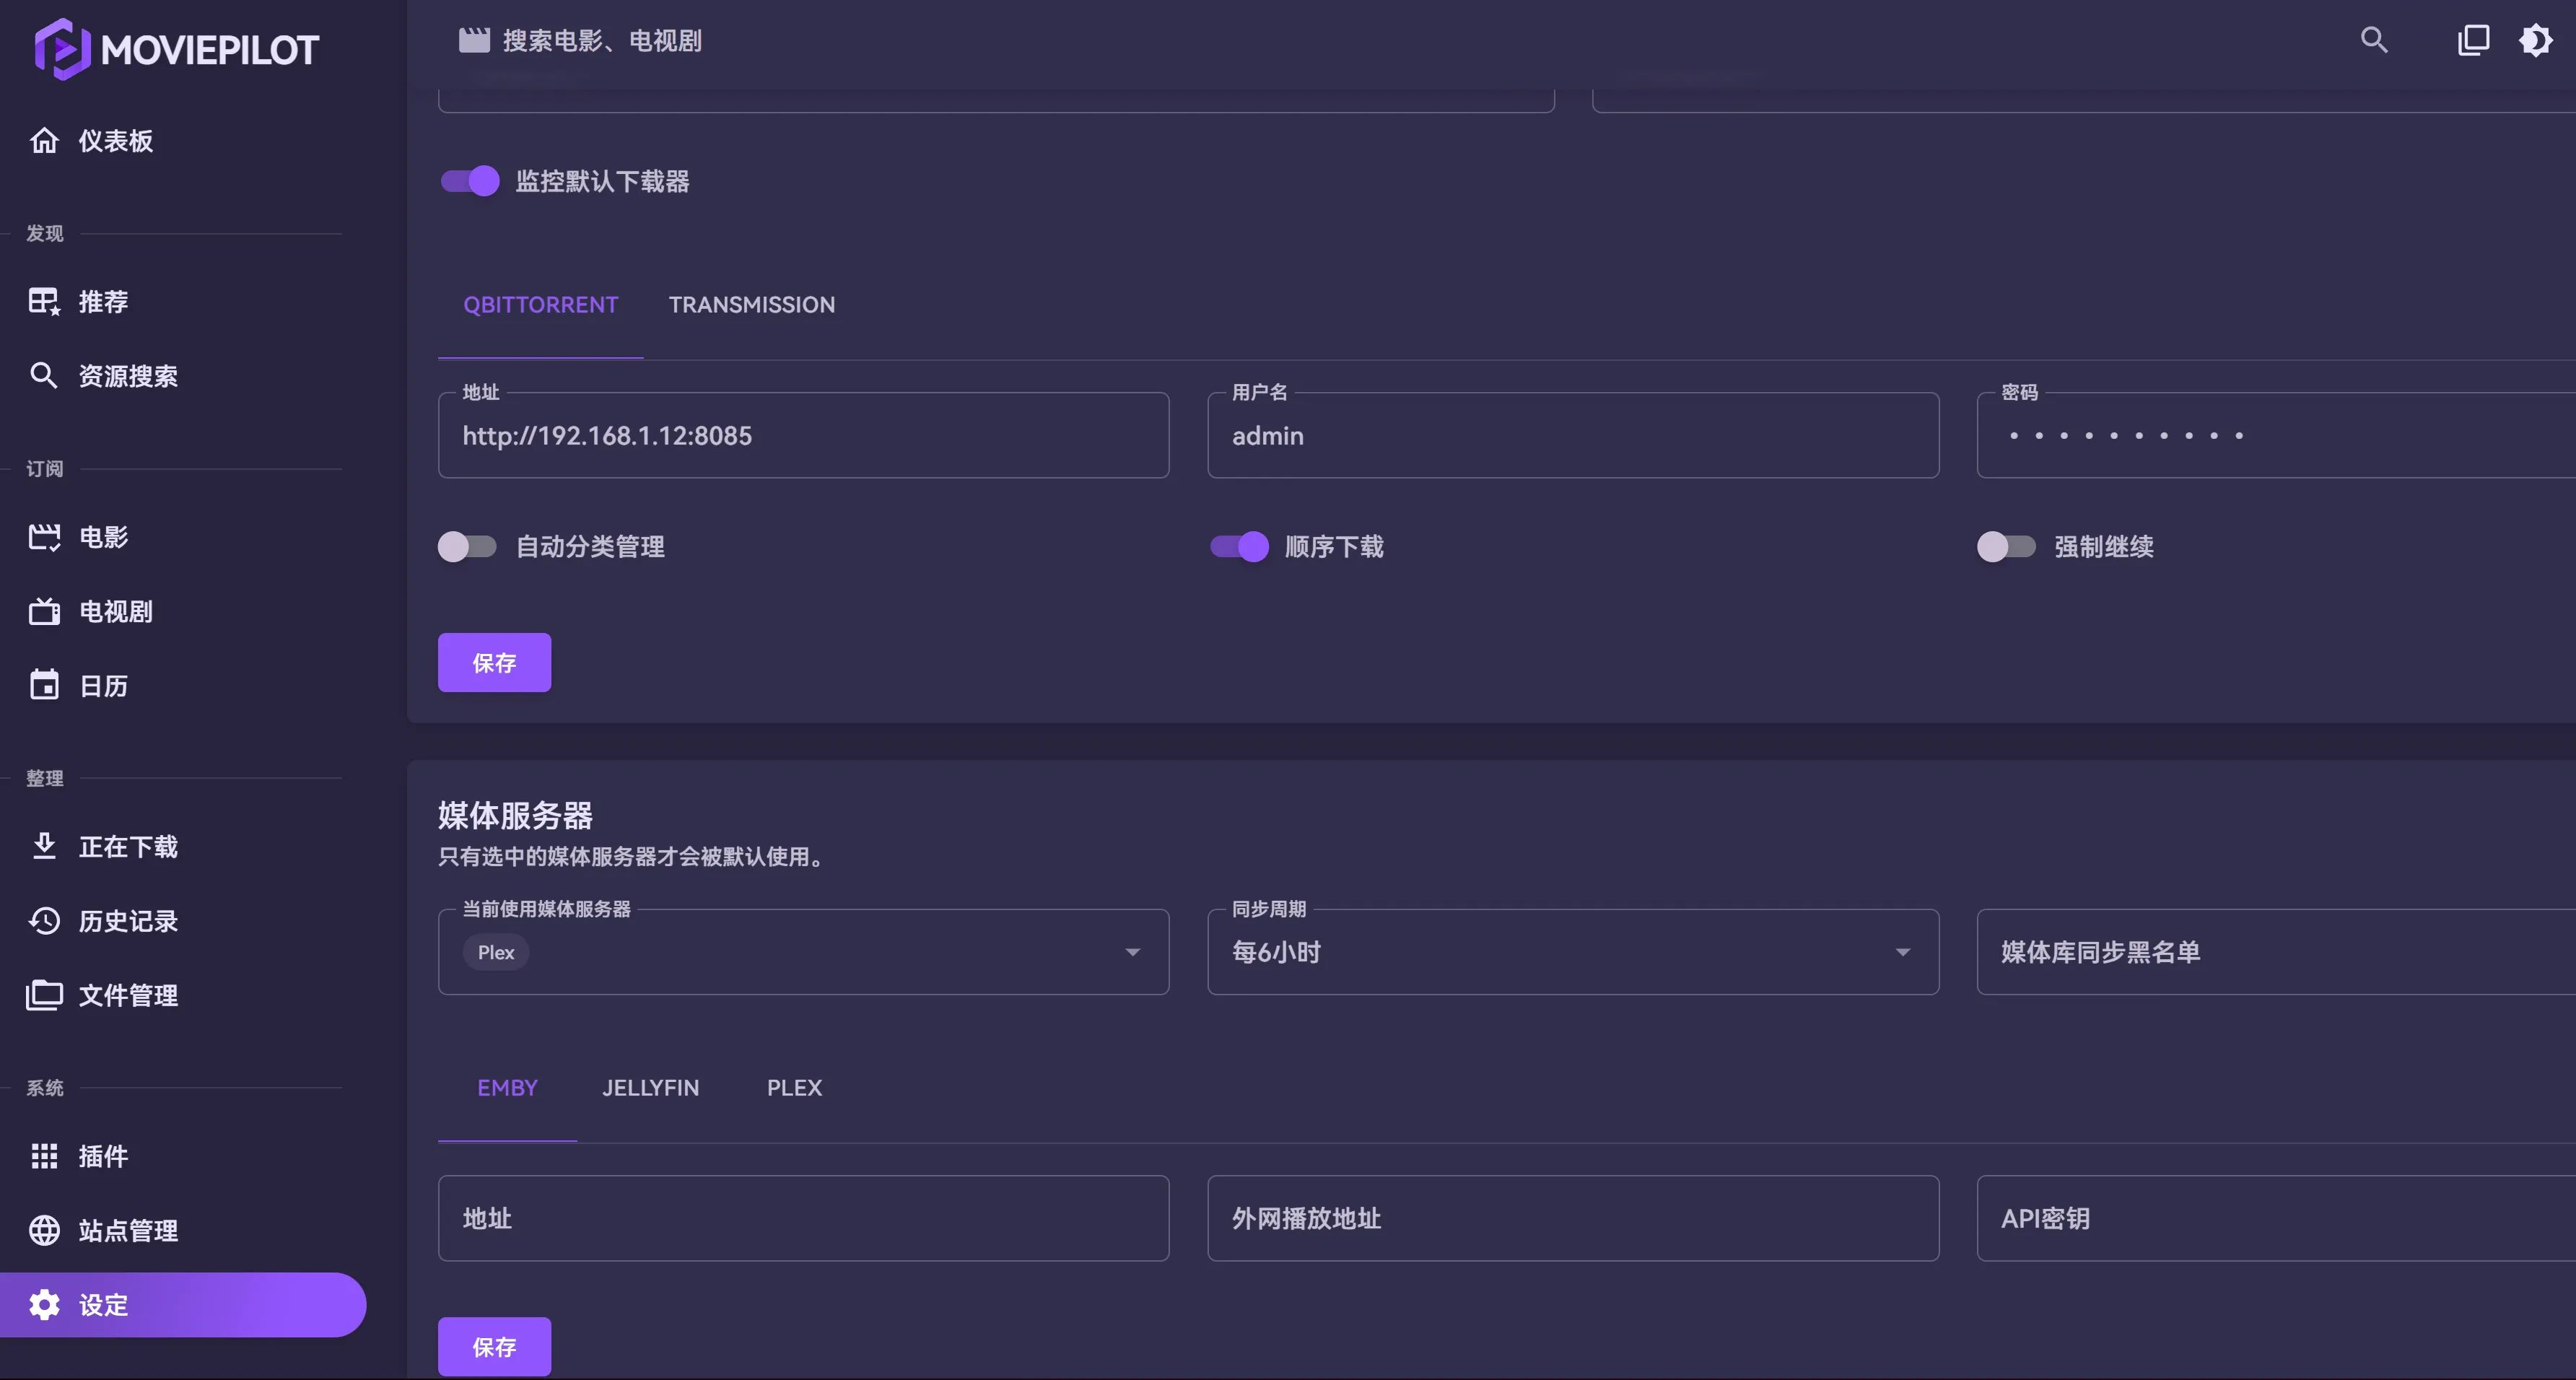
Task: Open 同步周期 dropdown arrow
Action: click(1903, 952)
